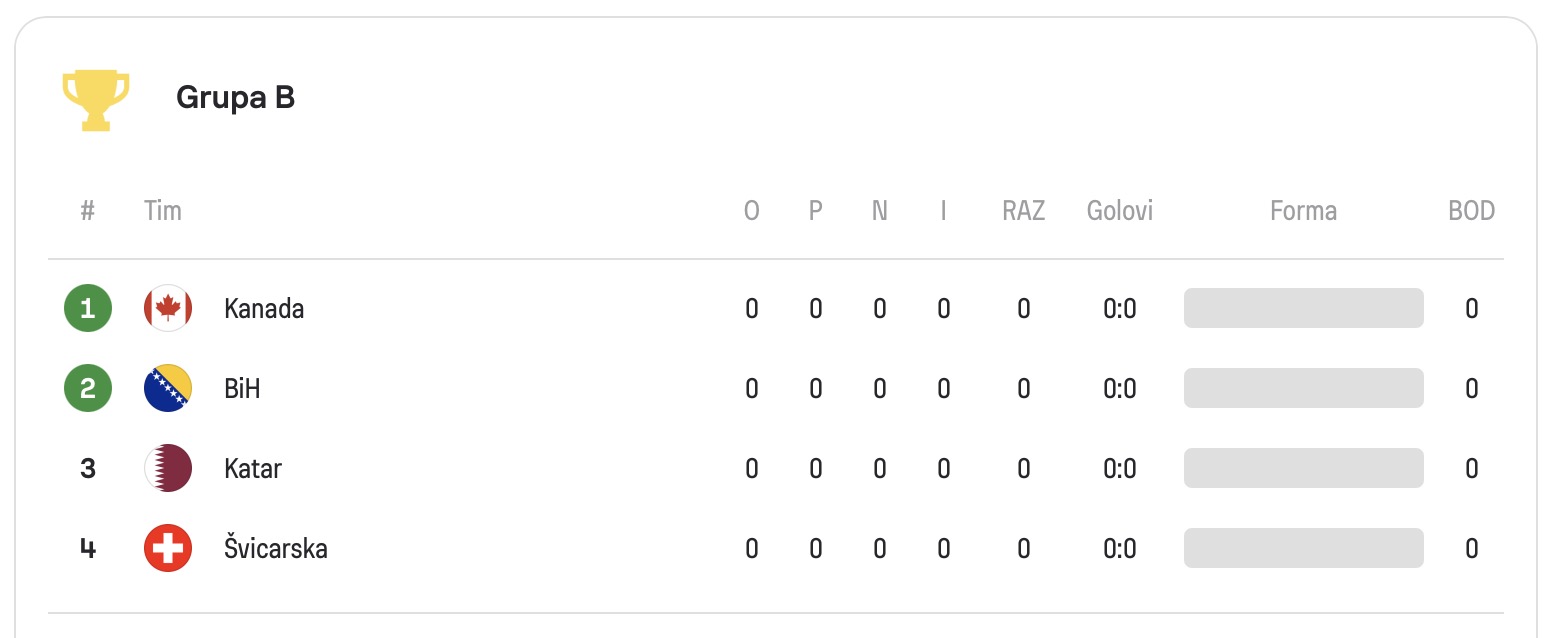Viewport: 1556px width, 638px height.
Task: Click the Forma column header
Action: coord(1303,211)
